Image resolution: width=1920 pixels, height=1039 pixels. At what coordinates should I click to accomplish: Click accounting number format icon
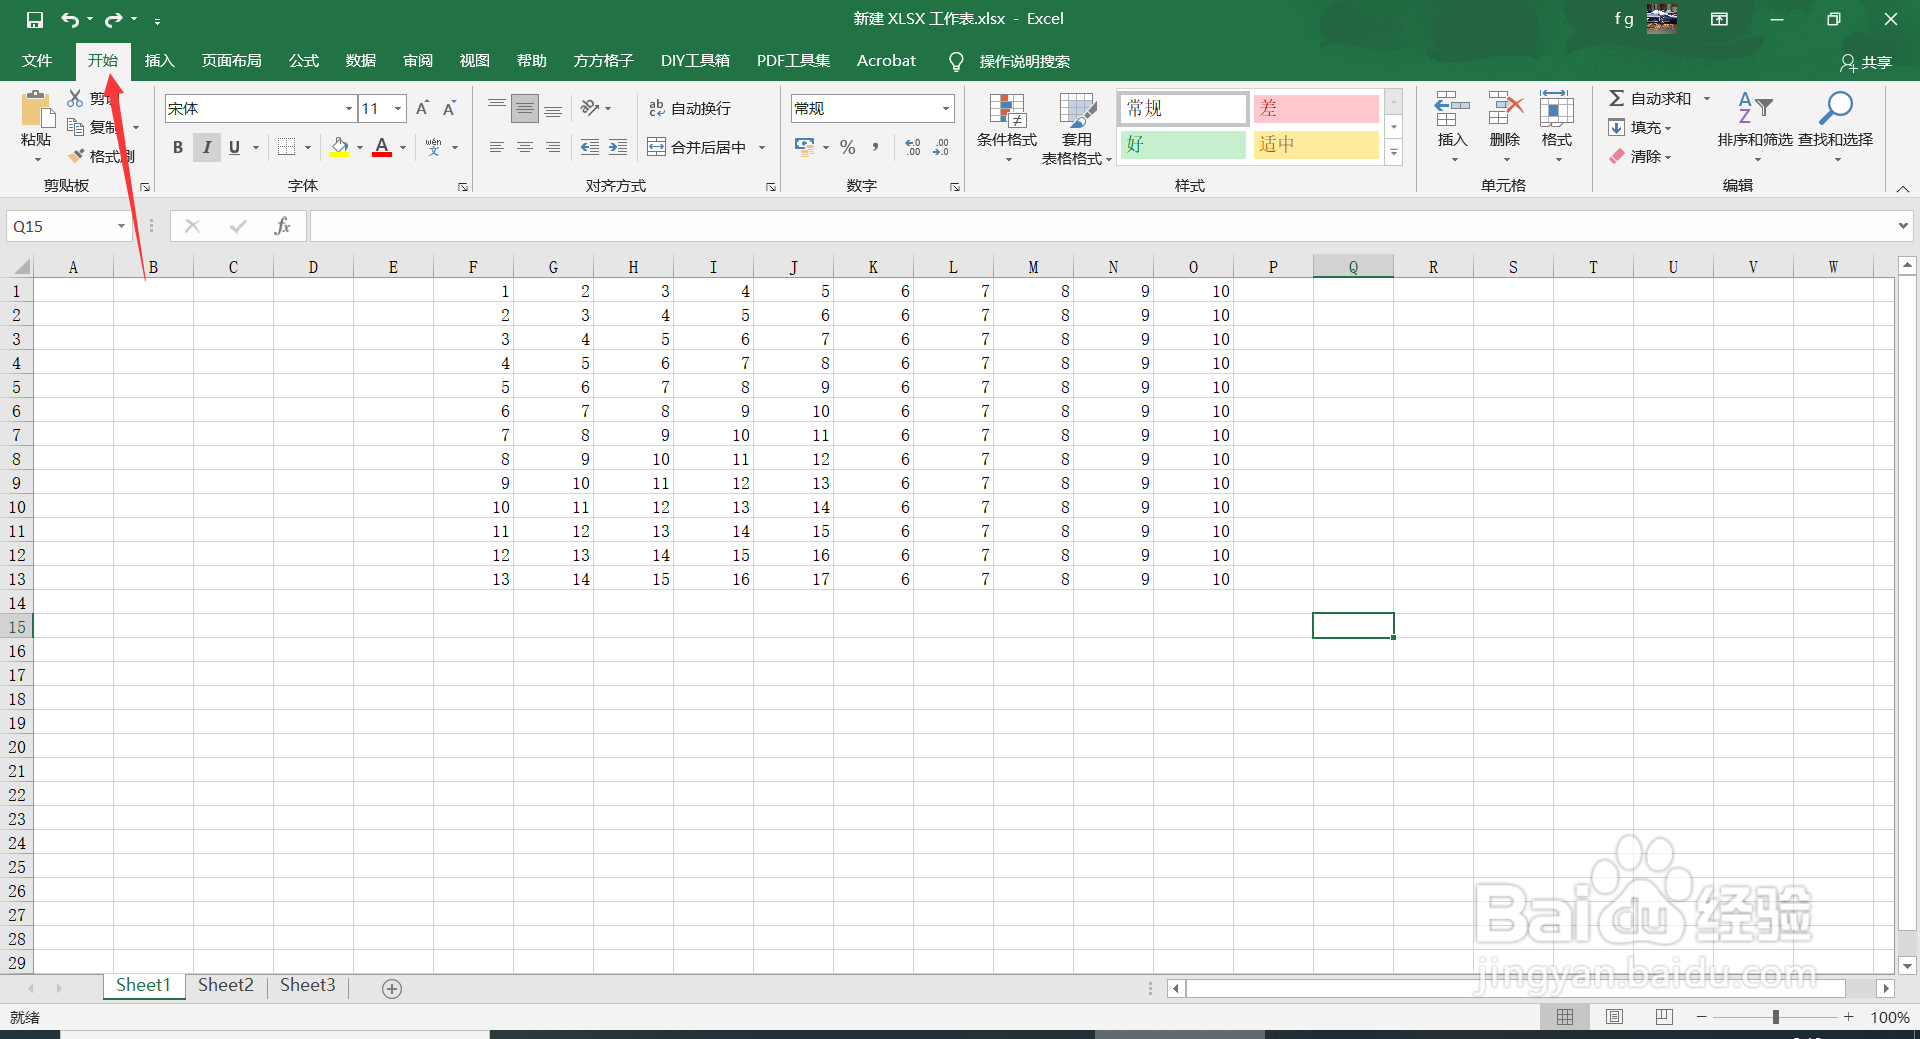pyautogui.click(x=804, y=147)
